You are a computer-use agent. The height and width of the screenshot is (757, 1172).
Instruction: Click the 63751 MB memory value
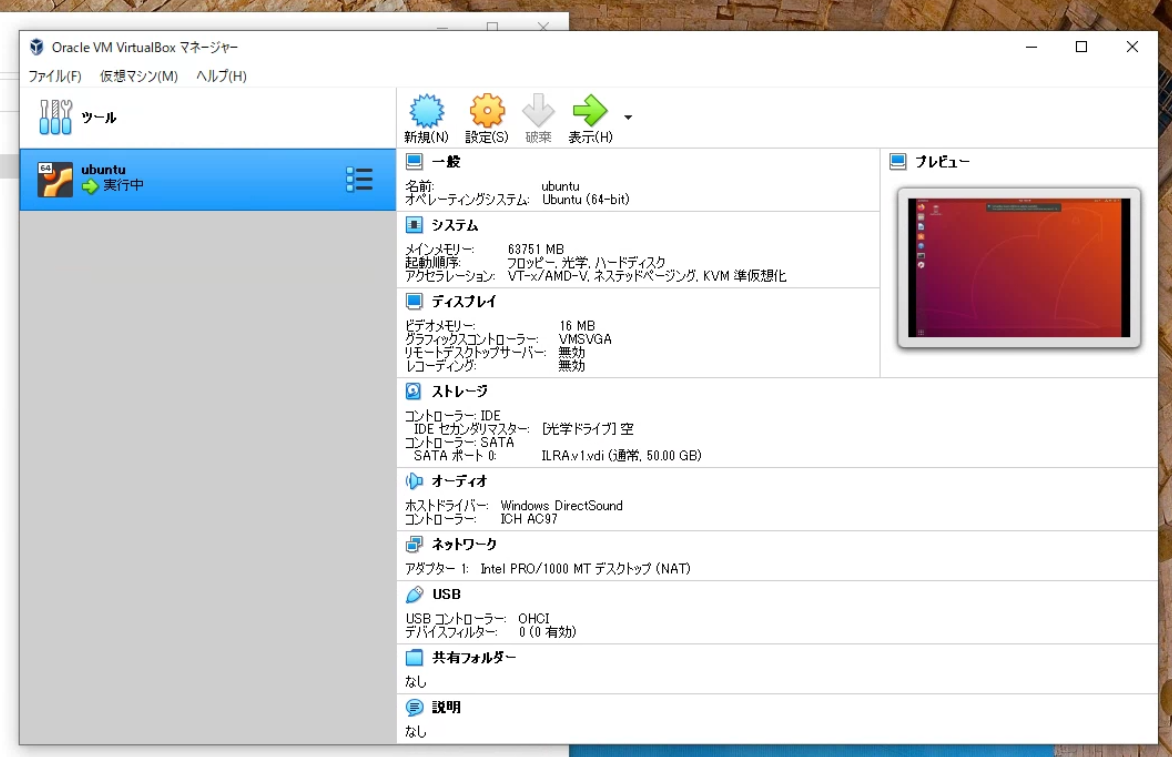click(x=536, y=249)
